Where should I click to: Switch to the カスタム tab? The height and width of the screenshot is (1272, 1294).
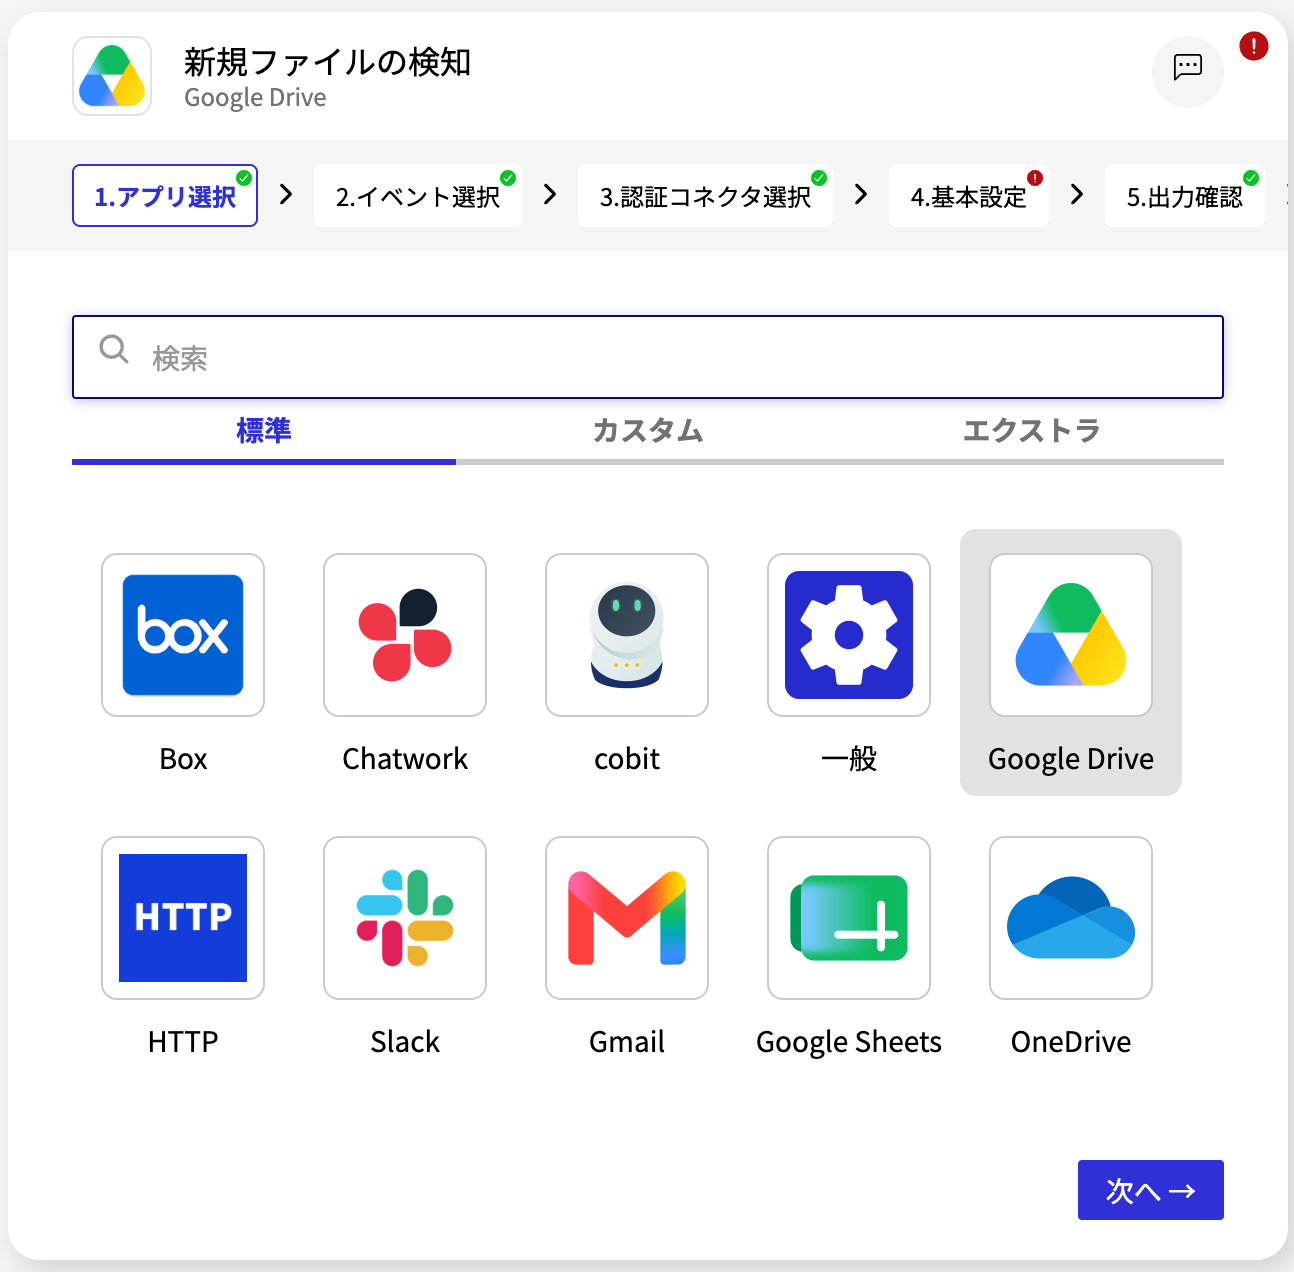point(648,432)
